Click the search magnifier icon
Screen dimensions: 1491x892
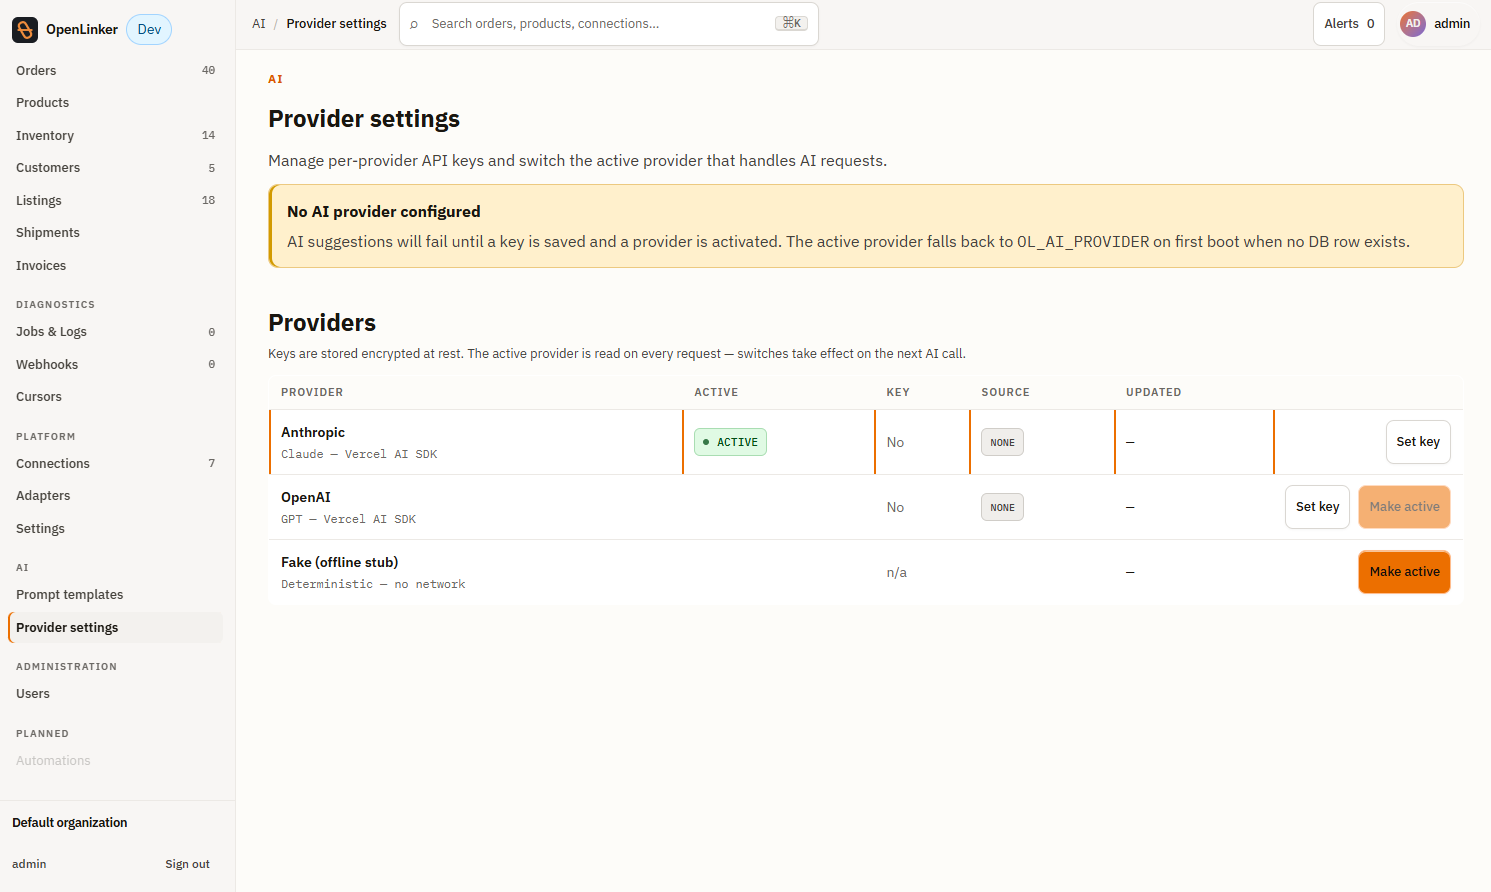tap(414, 24)
